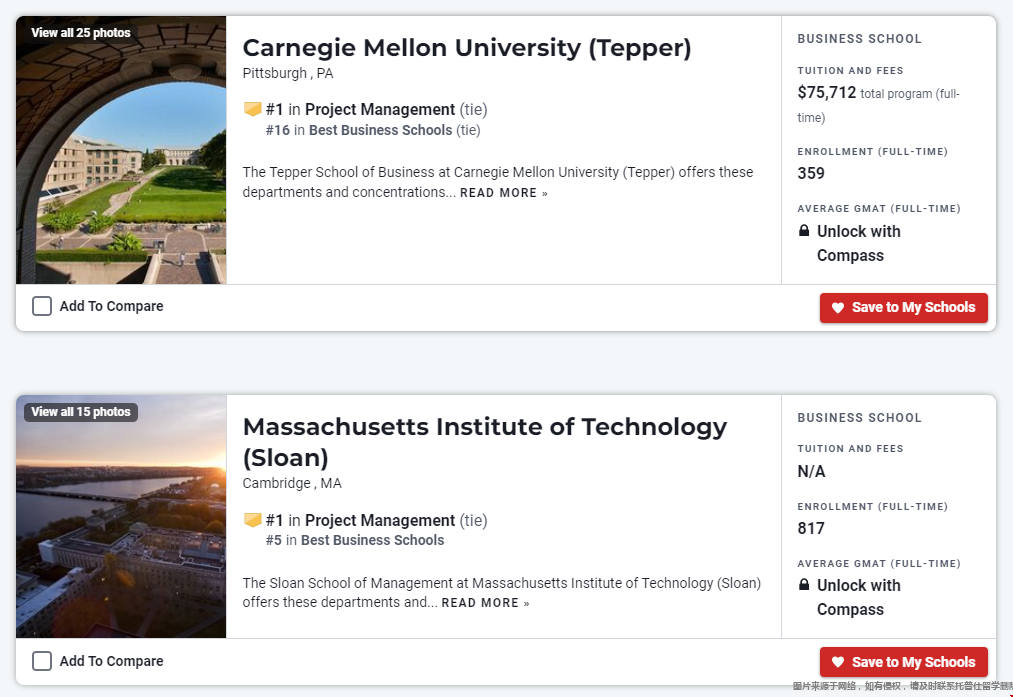Click the lock icon beside Carnegie Mellon's Unlock with Compass

(804, 231)
